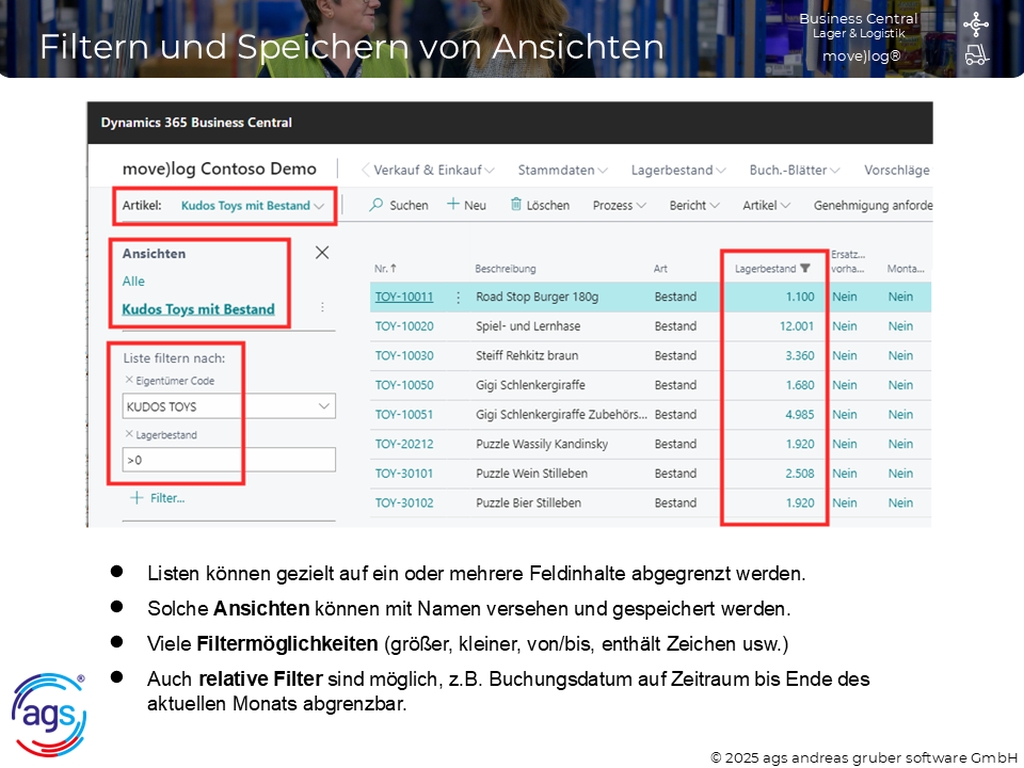Click the Suchen magnifier icon

click(376, 205)
